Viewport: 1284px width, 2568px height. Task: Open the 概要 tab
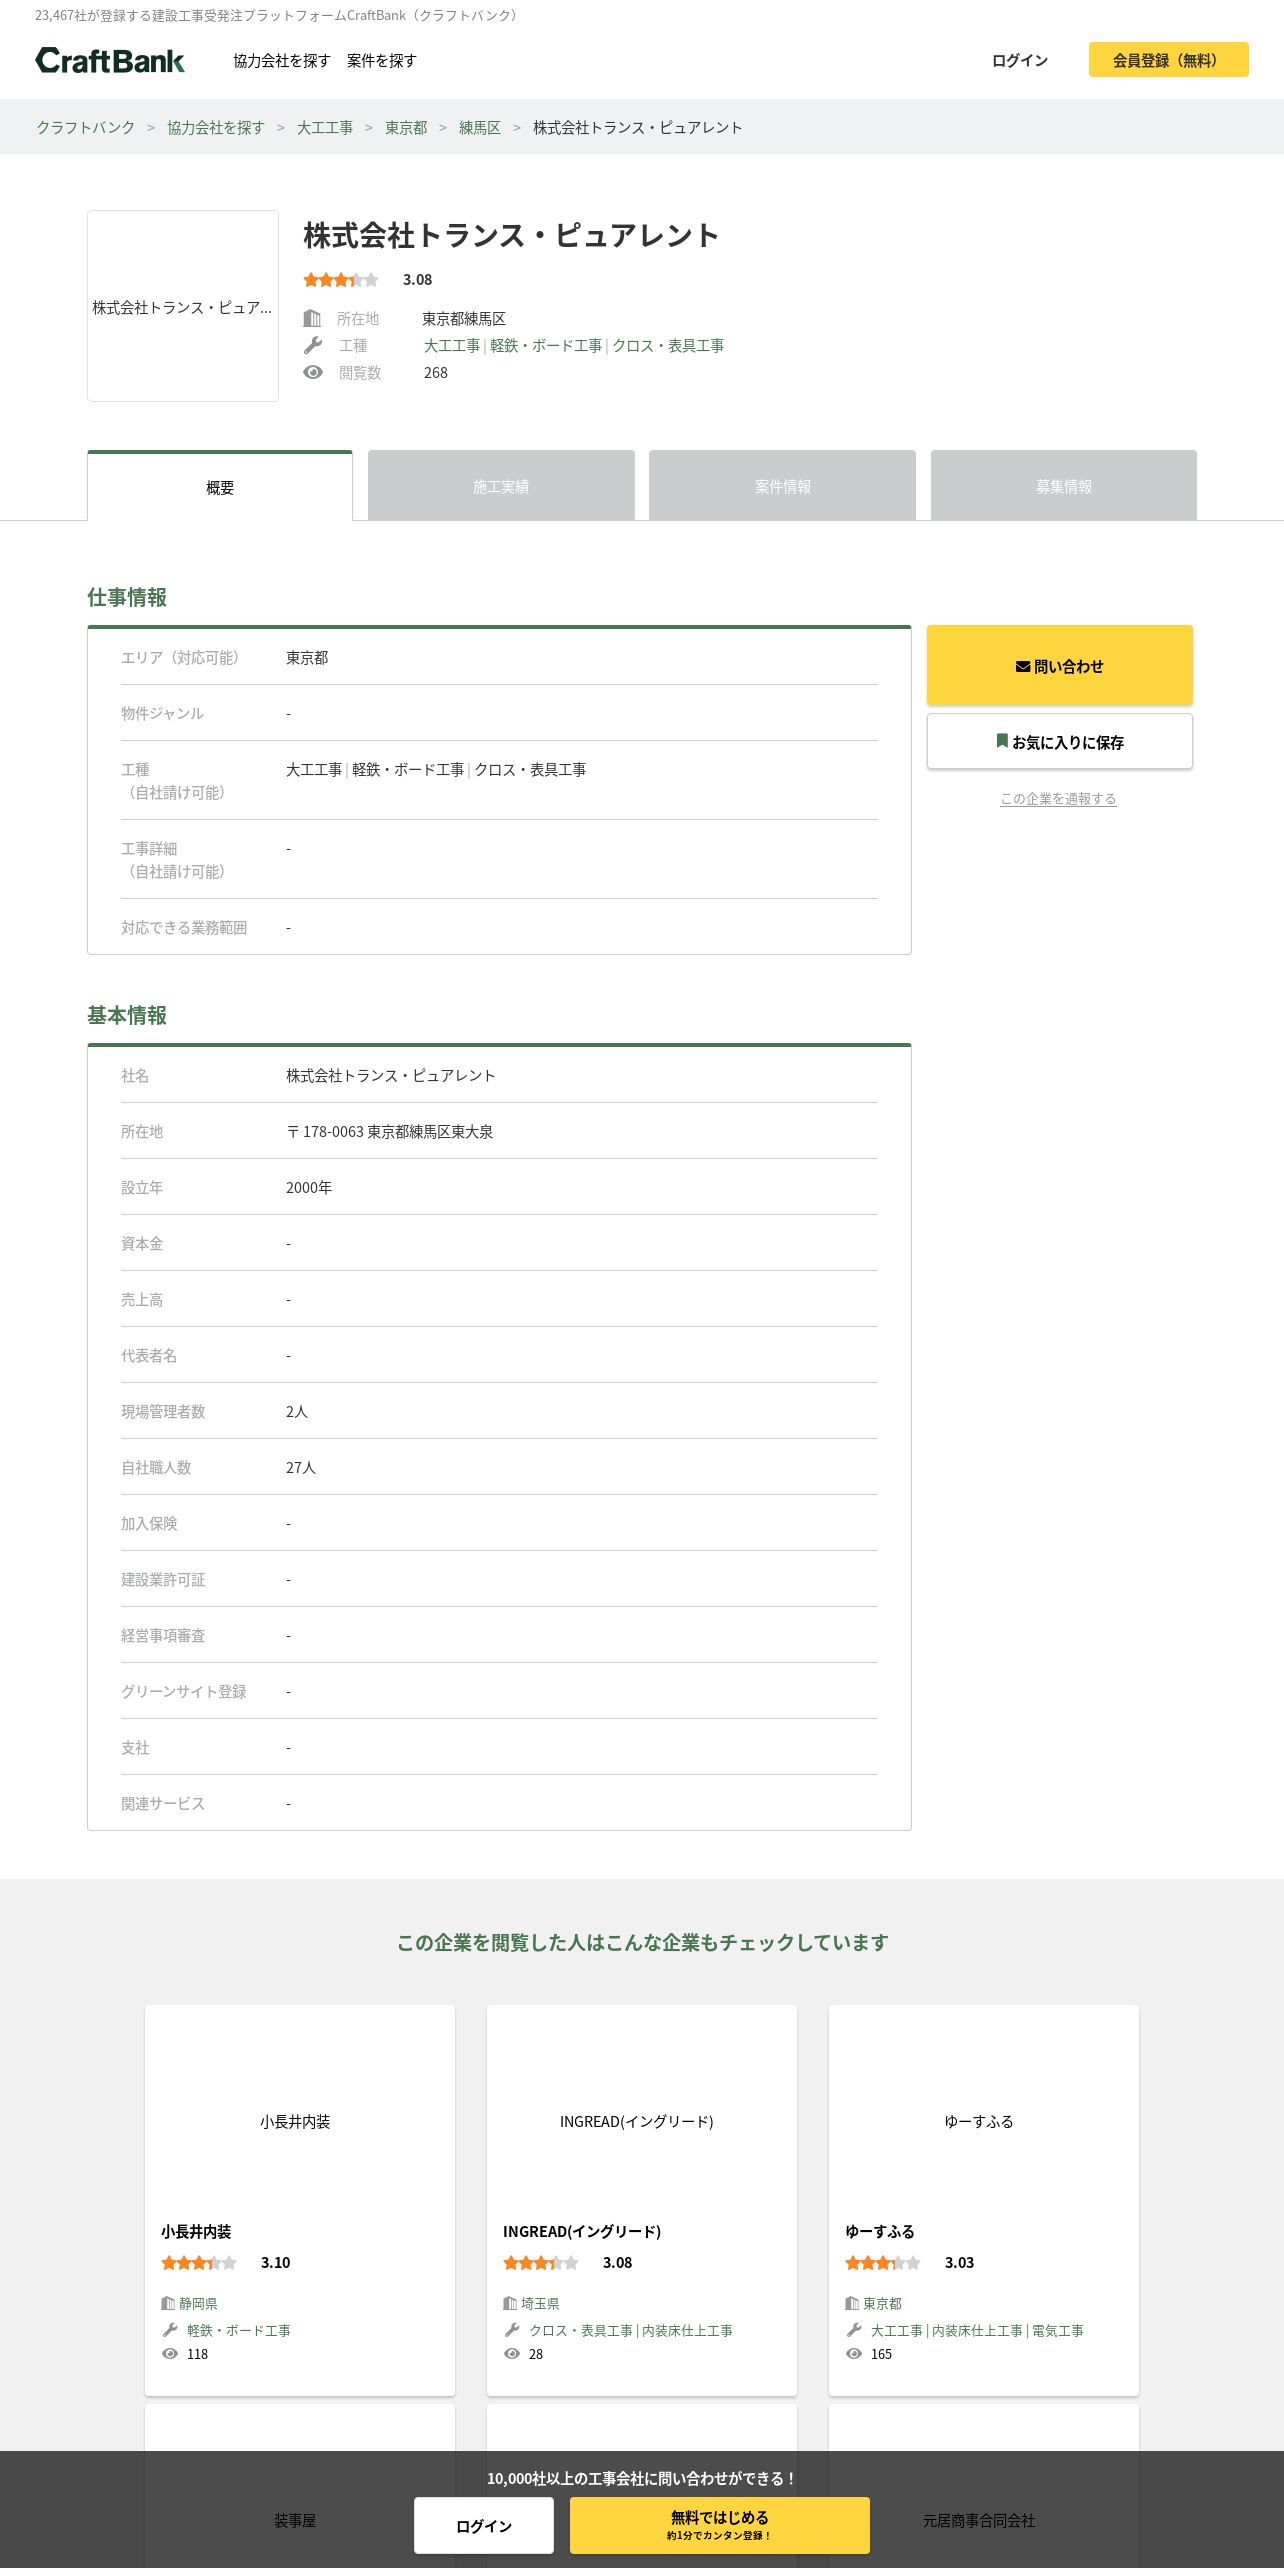click(220, 487)
